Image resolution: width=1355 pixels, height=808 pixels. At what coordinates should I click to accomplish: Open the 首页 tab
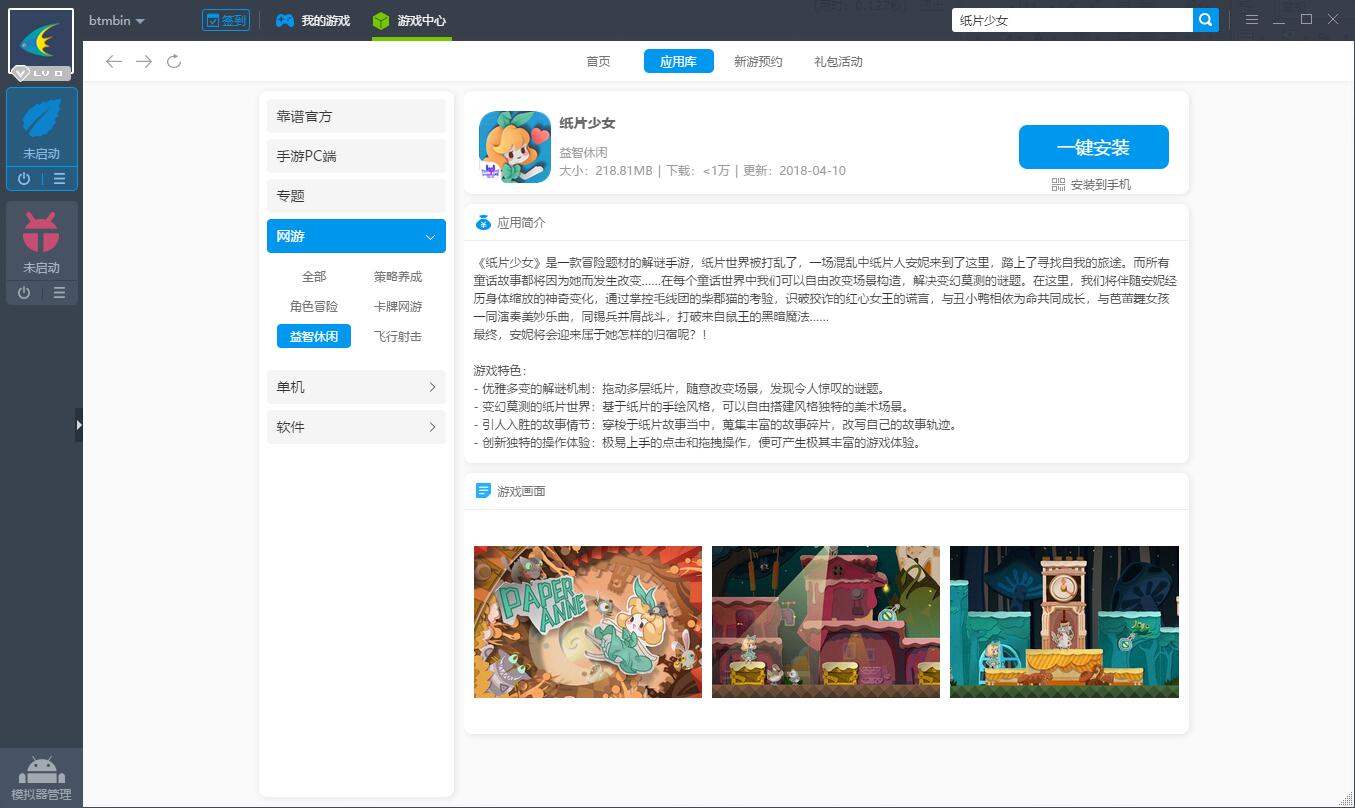pyautogui.click(x=598, y=62)
